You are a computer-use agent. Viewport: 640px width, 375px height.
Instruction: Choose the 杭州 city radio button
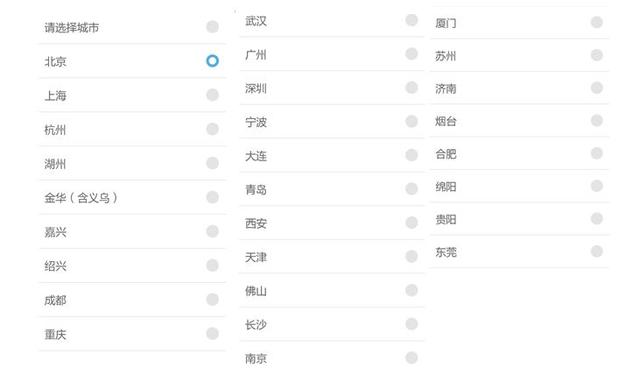[x=212, y=129]
